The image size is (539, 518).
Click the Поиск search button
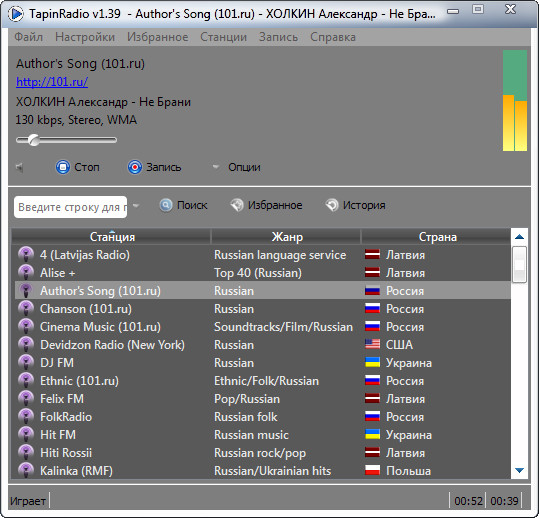(183, 205)
